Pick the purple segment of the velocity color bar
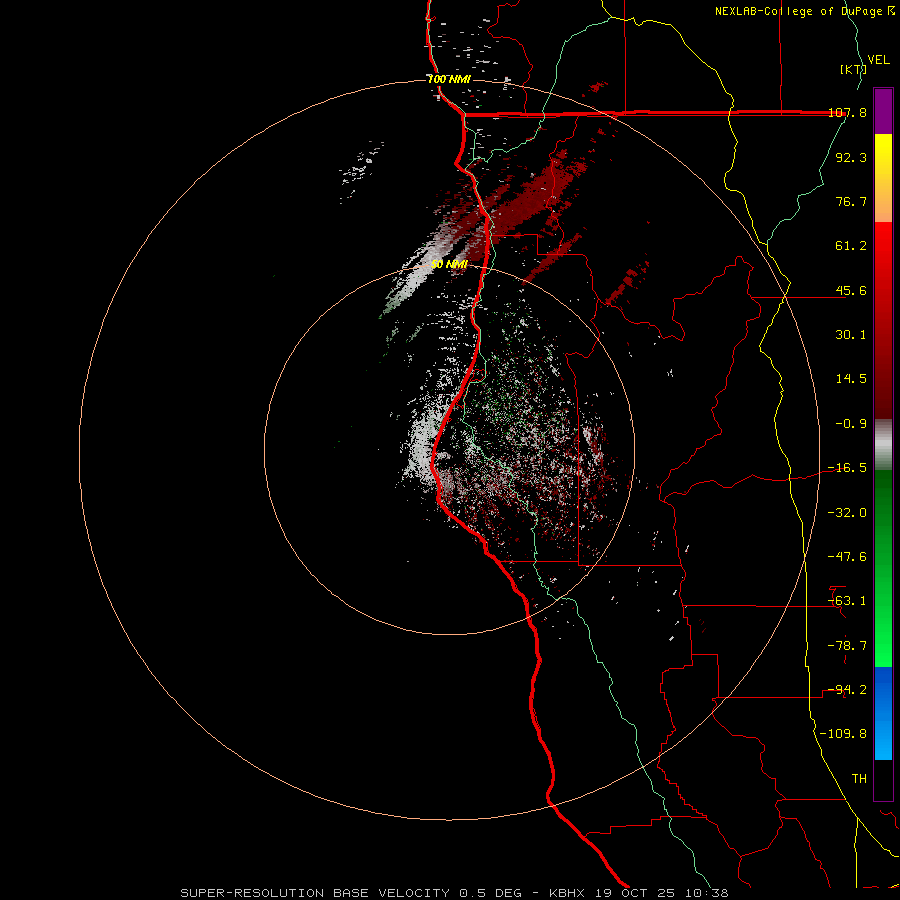Image resolution: width=900 pixels, height=900 pixels. click(x=883, y=111)
